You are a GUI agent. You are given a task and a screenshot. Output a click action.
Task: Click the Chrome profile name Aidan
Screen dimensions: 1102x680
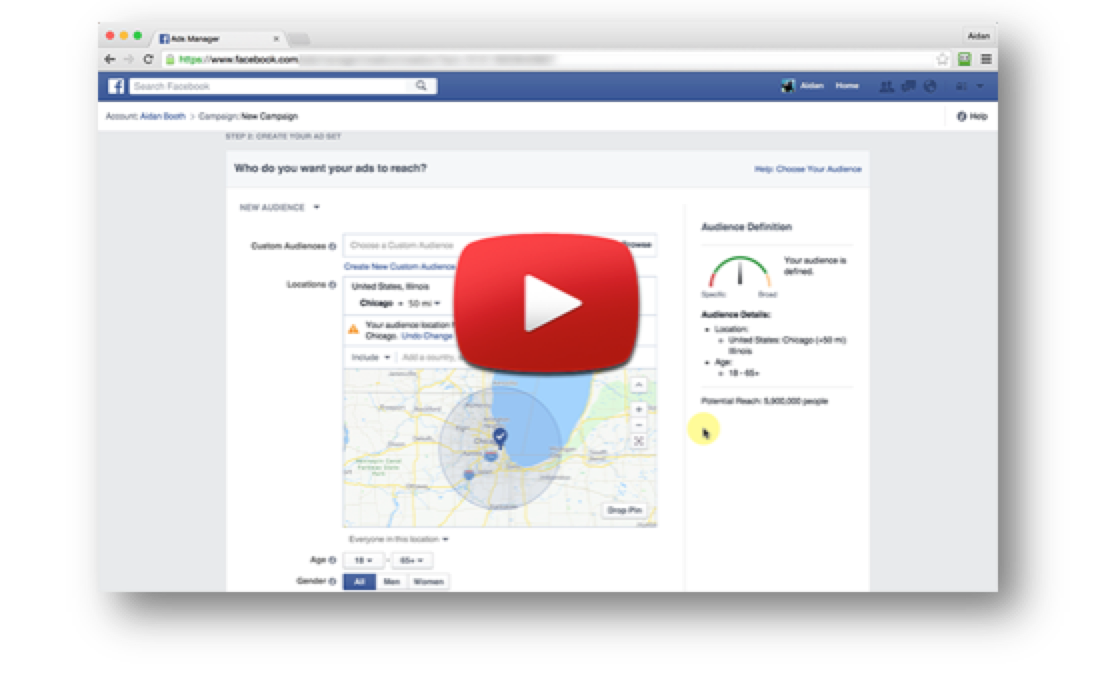point(978,36)
